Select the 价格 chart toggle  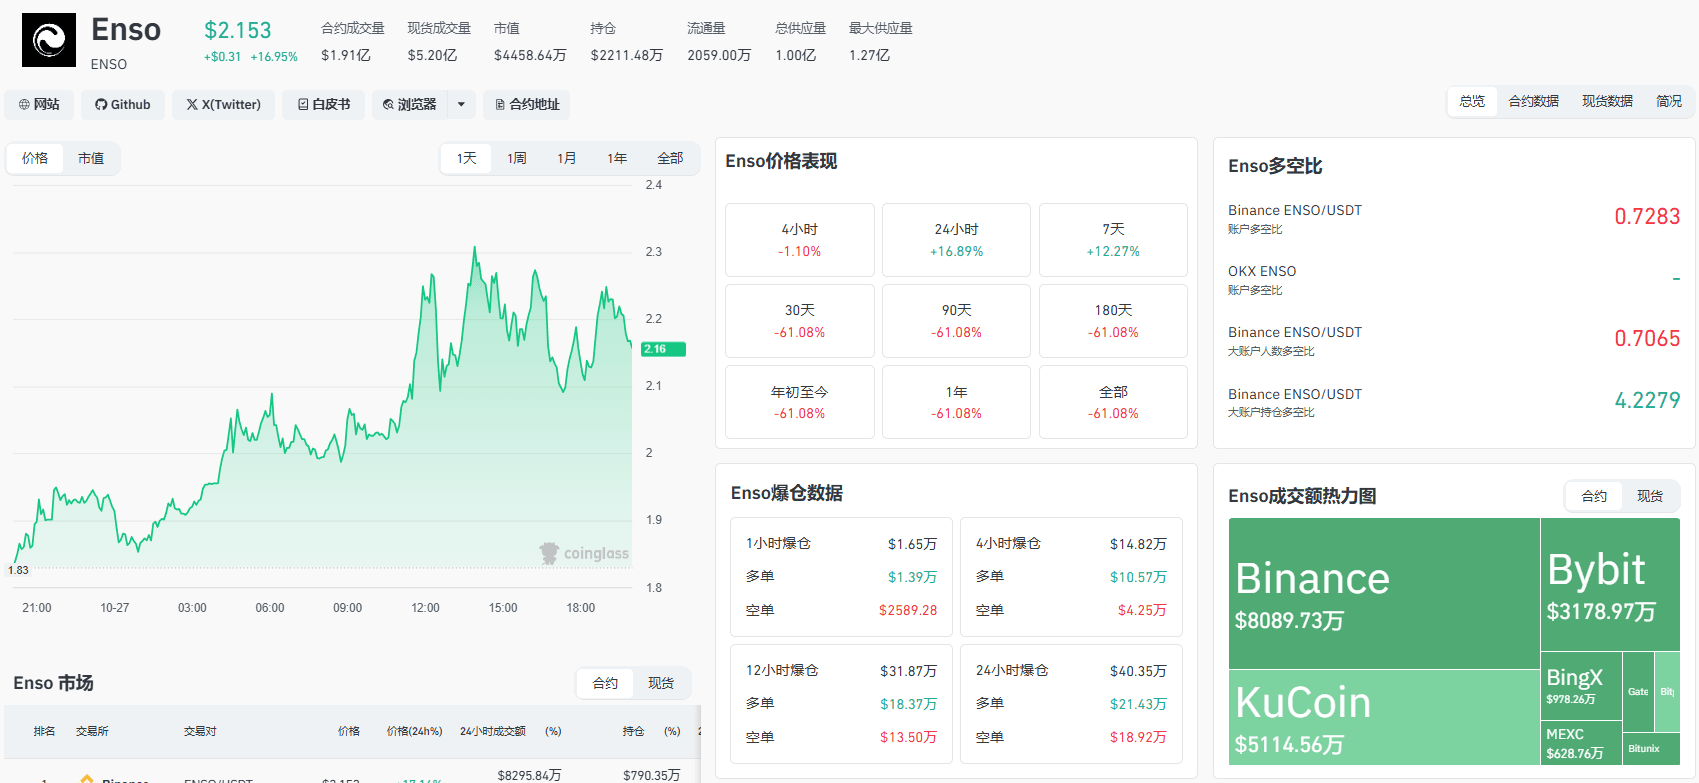point(35,158)
